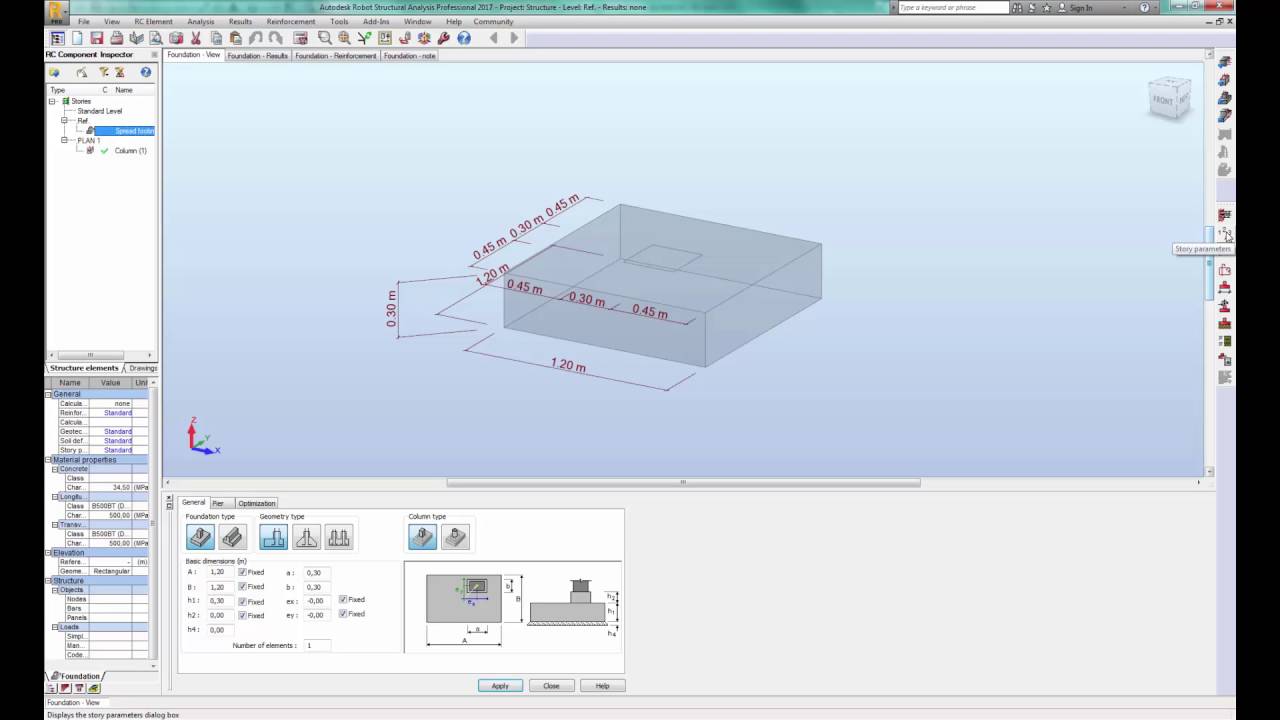The width and height of the screenshot is (1280, 720).
Task: Select Column (1) in the inspector tree
Action: click(130, 151)
